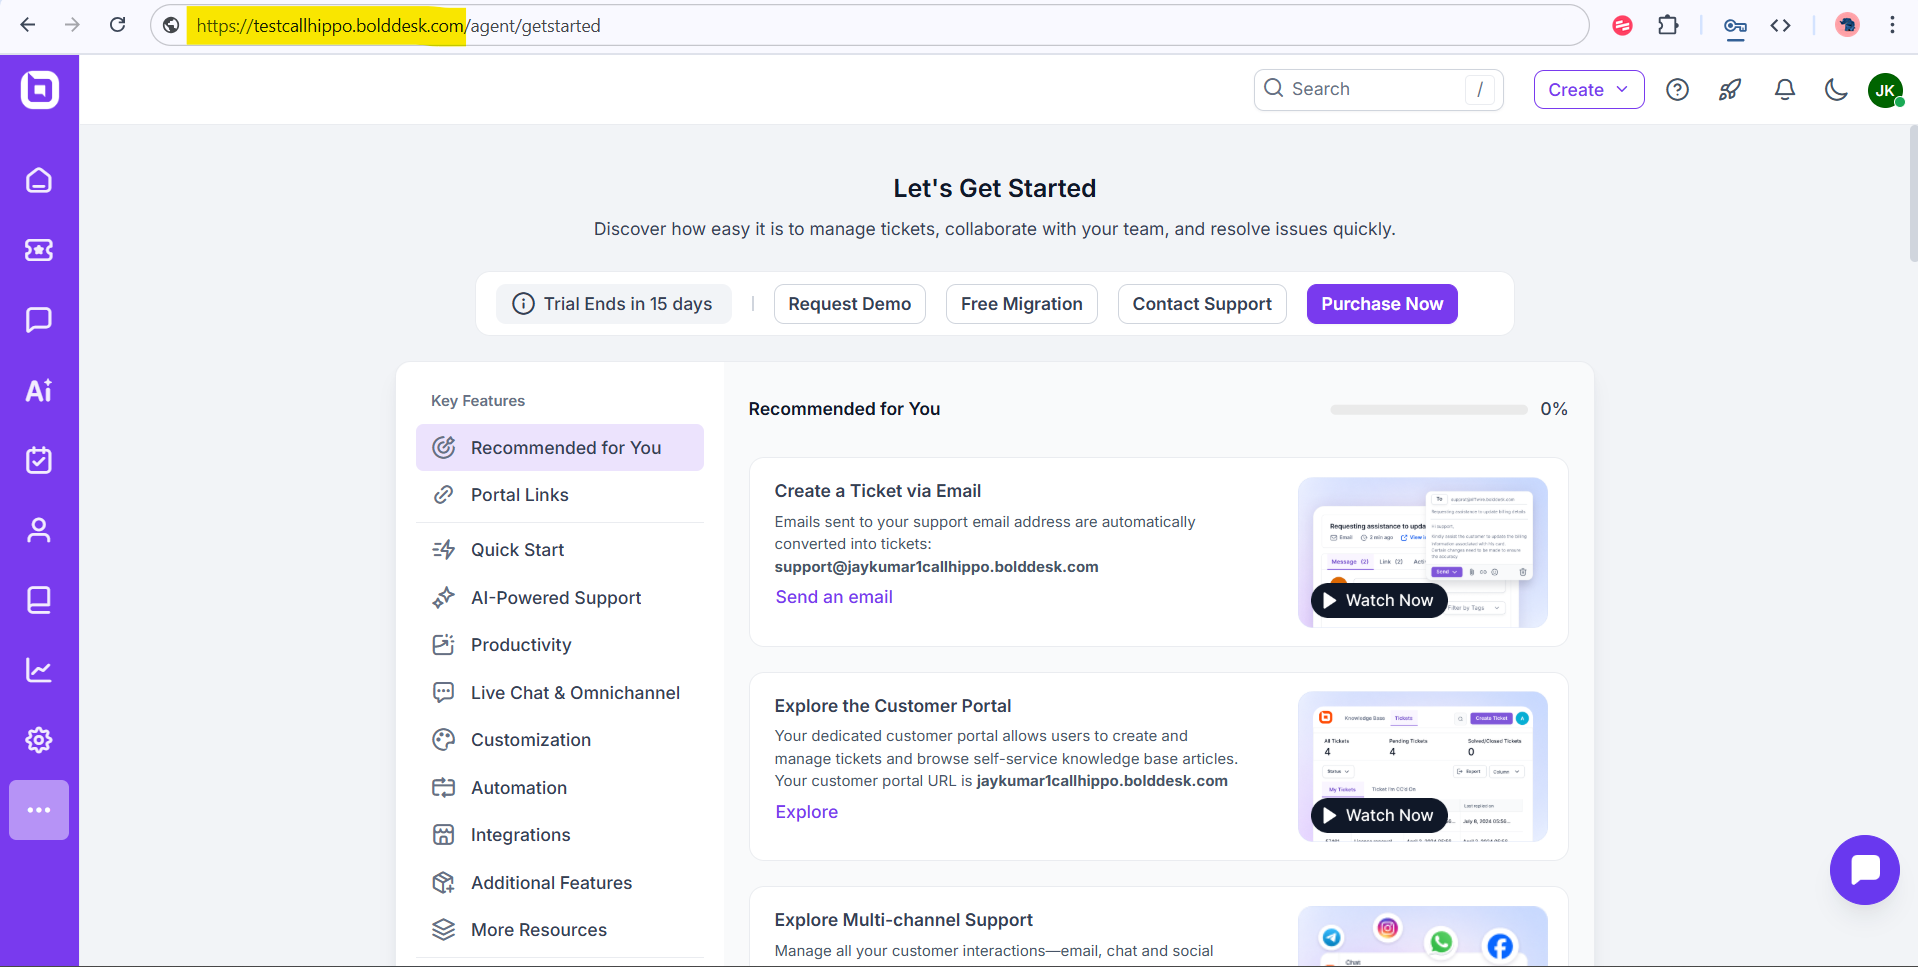This screenshot has width=1918, height=967.
Task: Click the jaykumar1callhippo.bolddesk.com portal URL
Action: pyautogui.click(x=1102, y=781)
